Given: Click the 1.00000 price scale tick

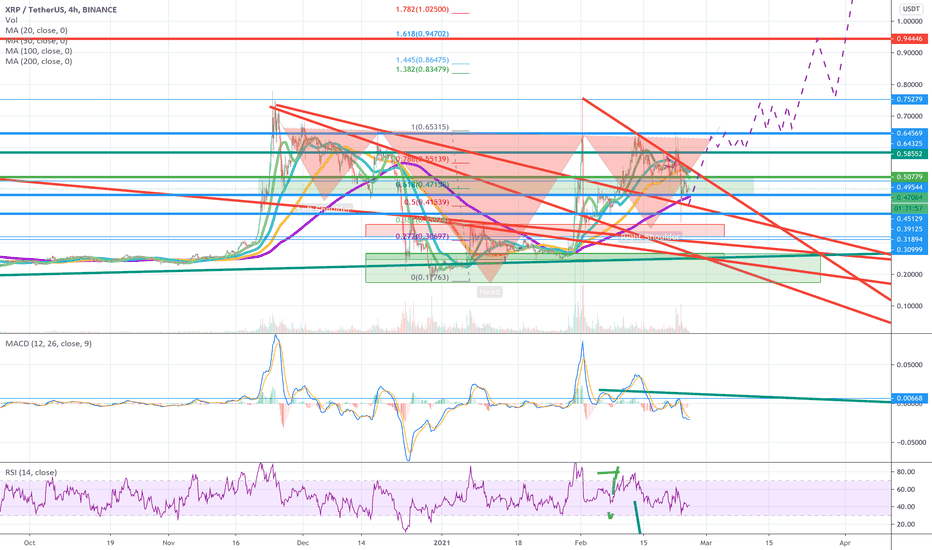Looking at the screenshot, I should (909, 21).
